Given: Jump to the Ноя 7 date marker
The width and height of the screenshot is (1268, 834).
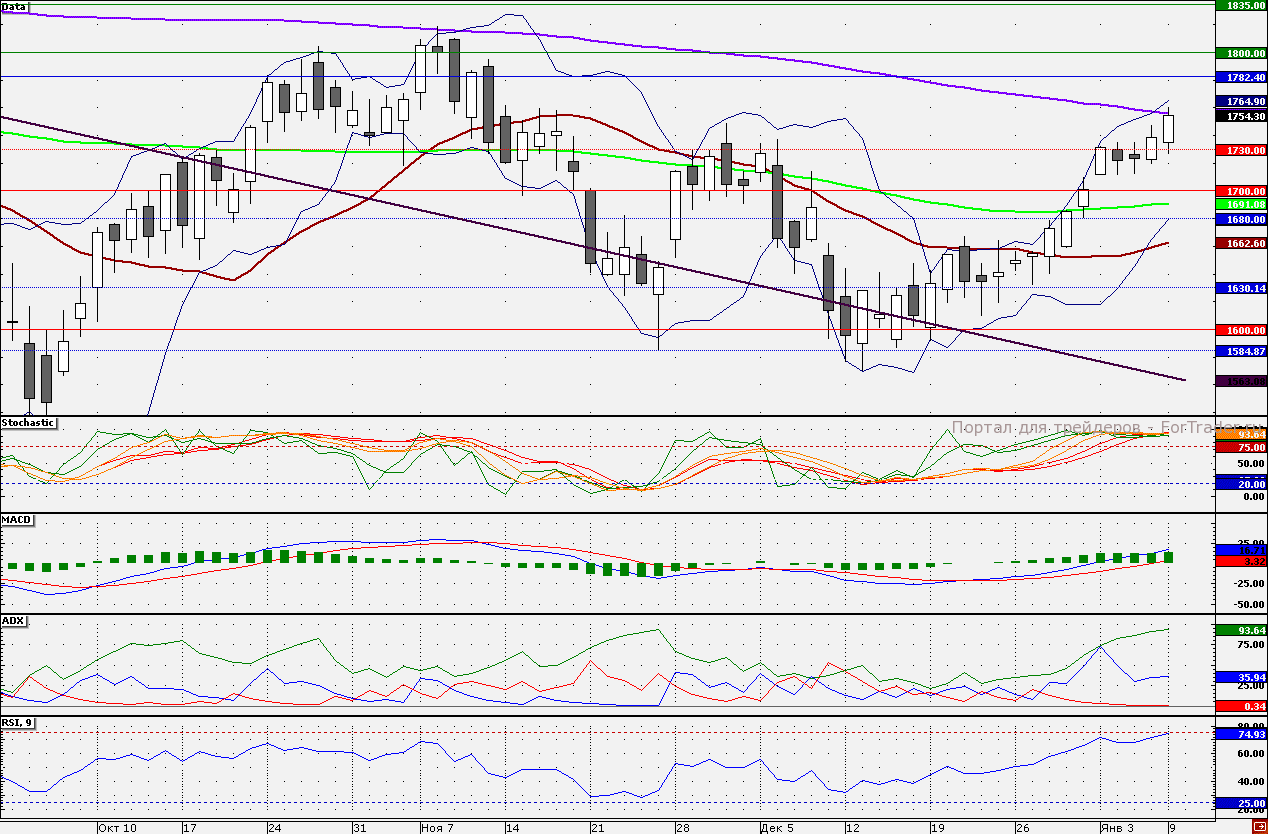Looking at the screenshot, I should click(437, 828).
